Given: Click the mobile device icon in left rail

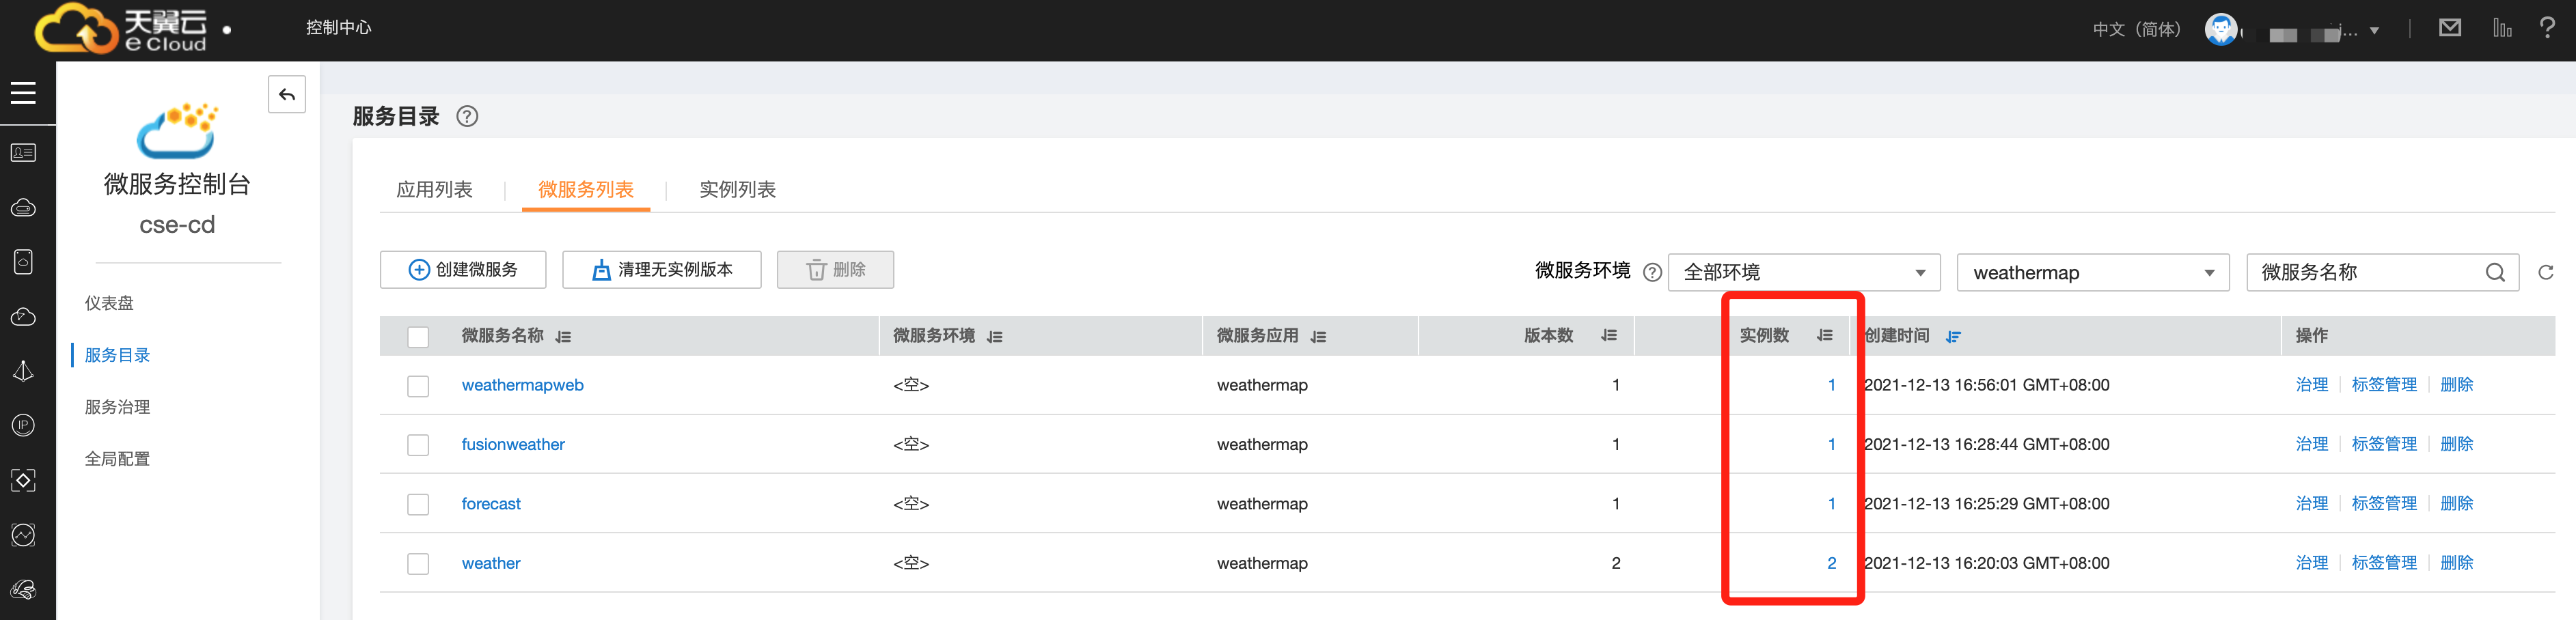Looking at the screenshot, I should 23,262.
